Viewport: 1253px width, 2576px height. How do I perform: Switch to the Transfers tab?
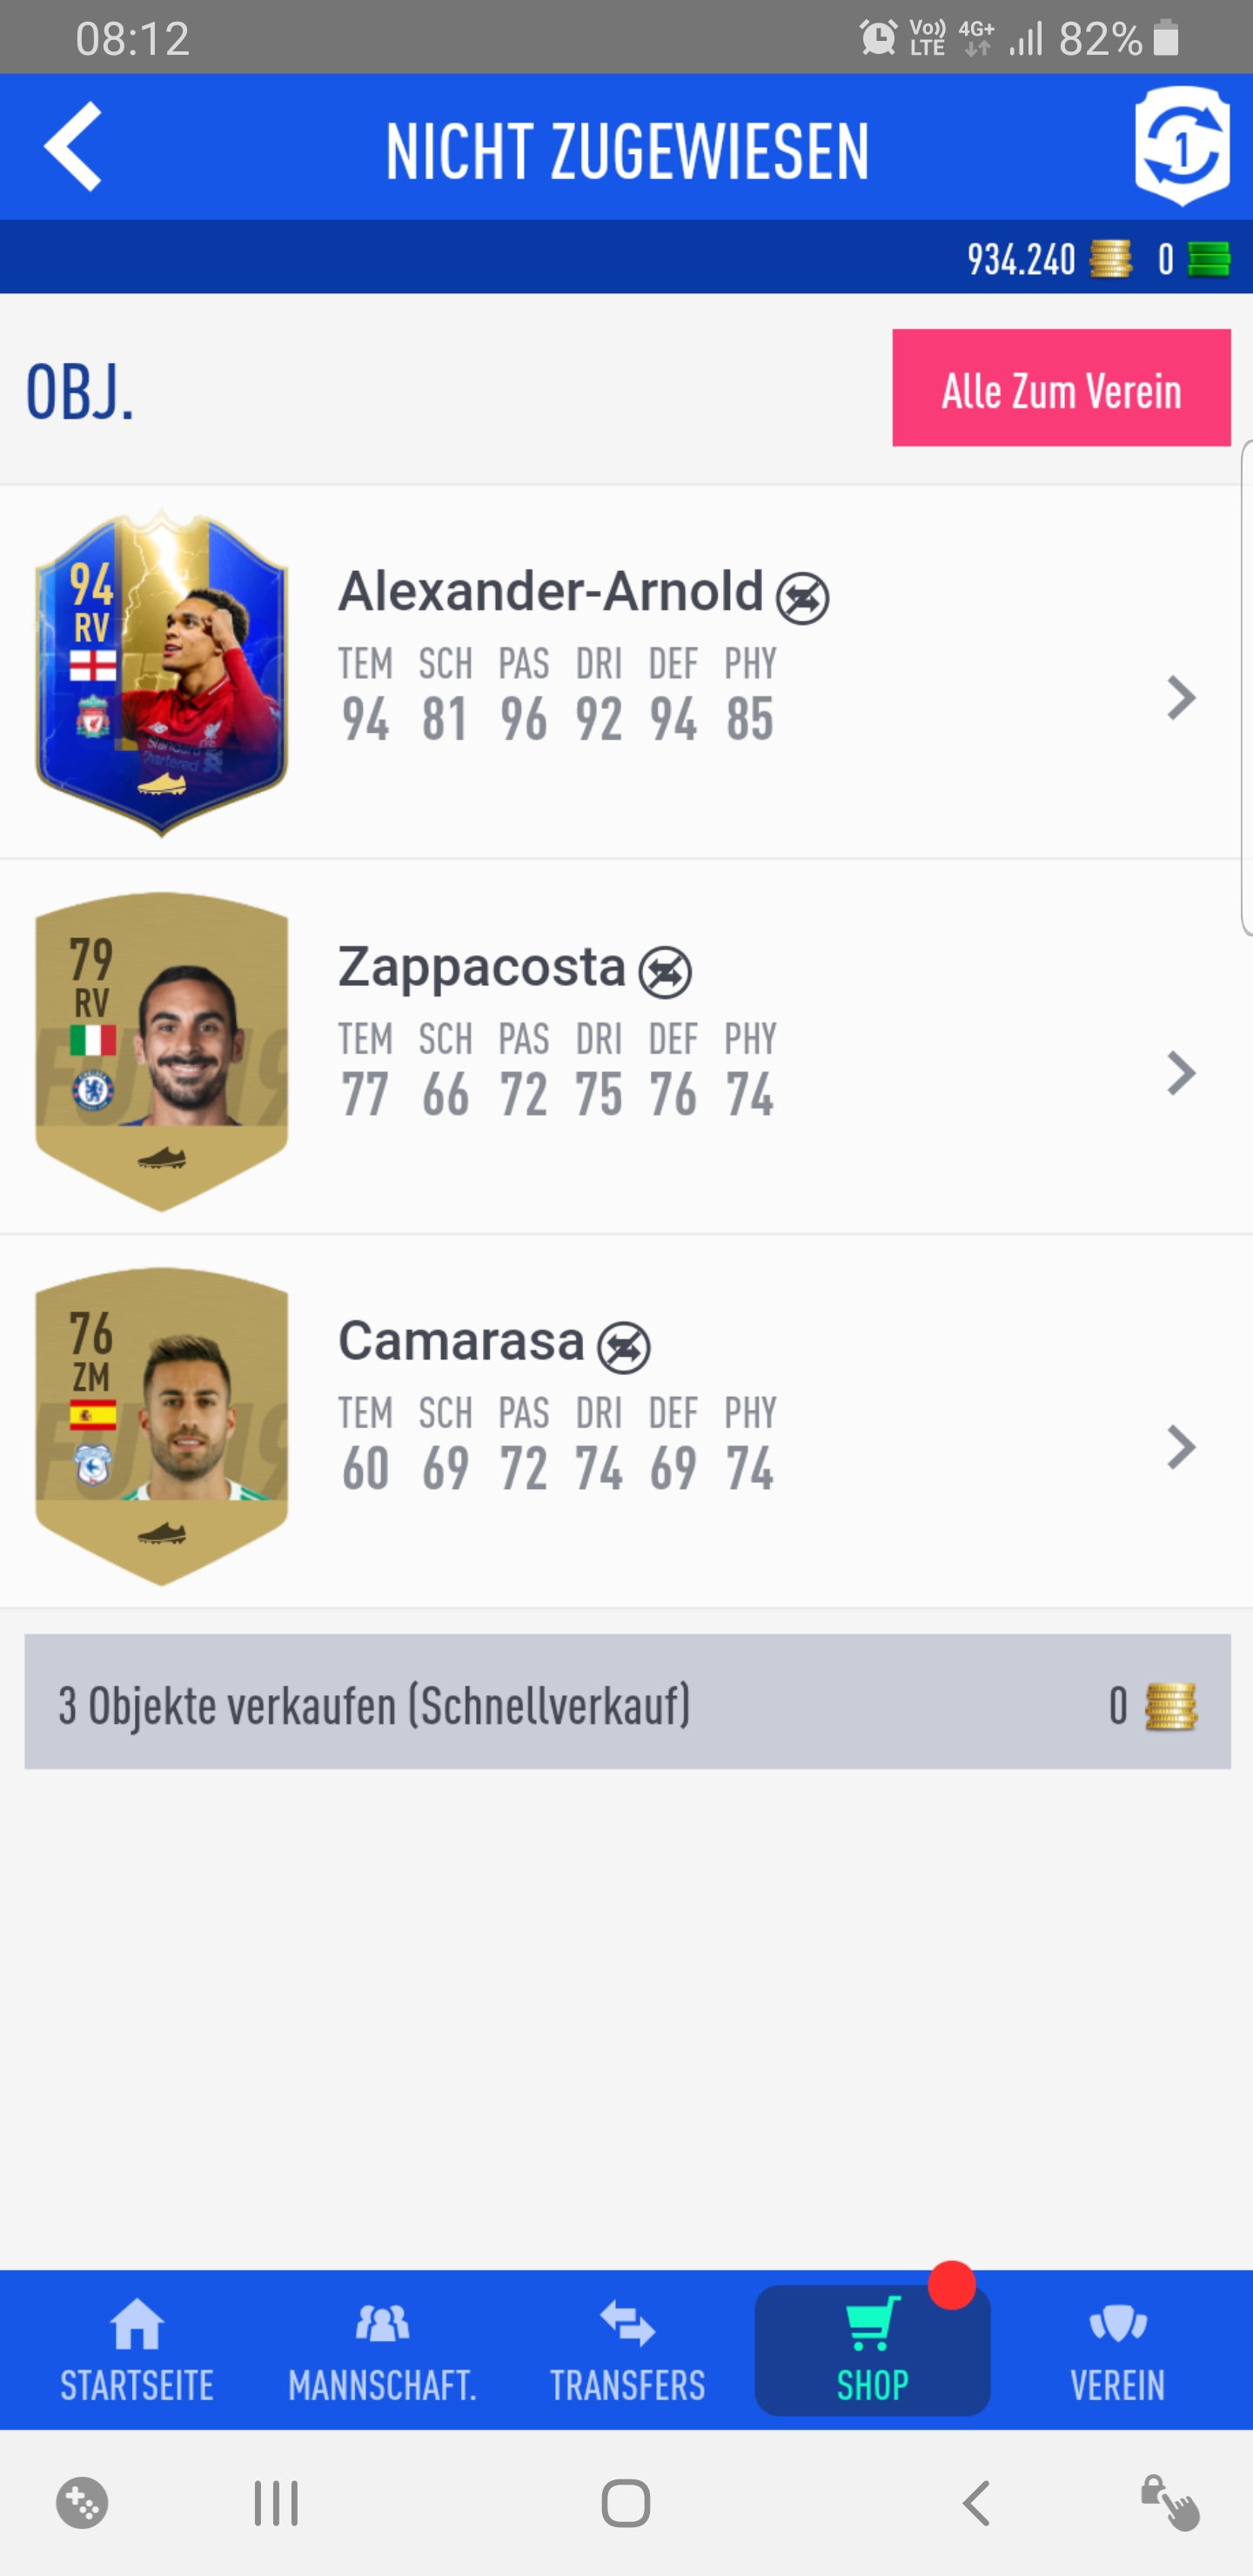627,2351
